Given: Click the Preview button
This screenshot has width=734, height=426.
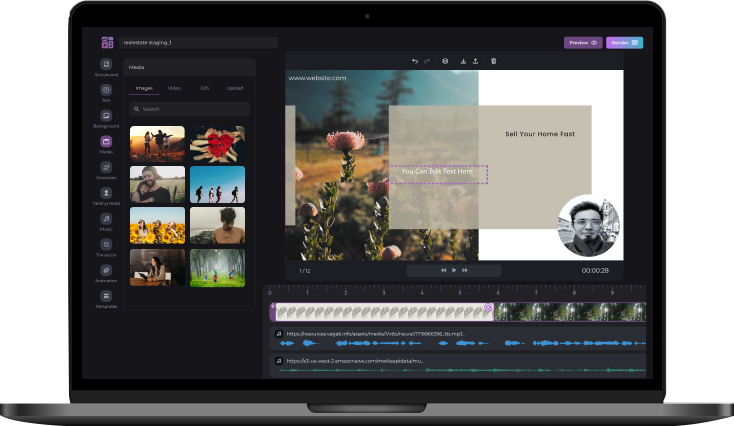Looking at the screenshot, I should (x=583, y=43).
